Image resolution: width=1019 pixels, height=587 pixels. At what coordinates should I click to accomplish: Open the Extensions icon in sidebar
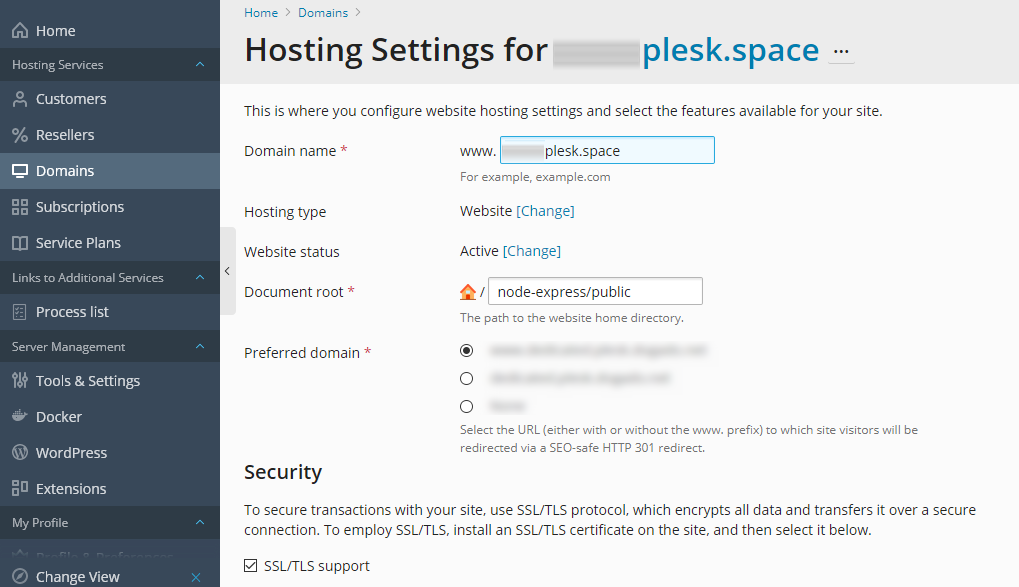[x=20, y=488]
